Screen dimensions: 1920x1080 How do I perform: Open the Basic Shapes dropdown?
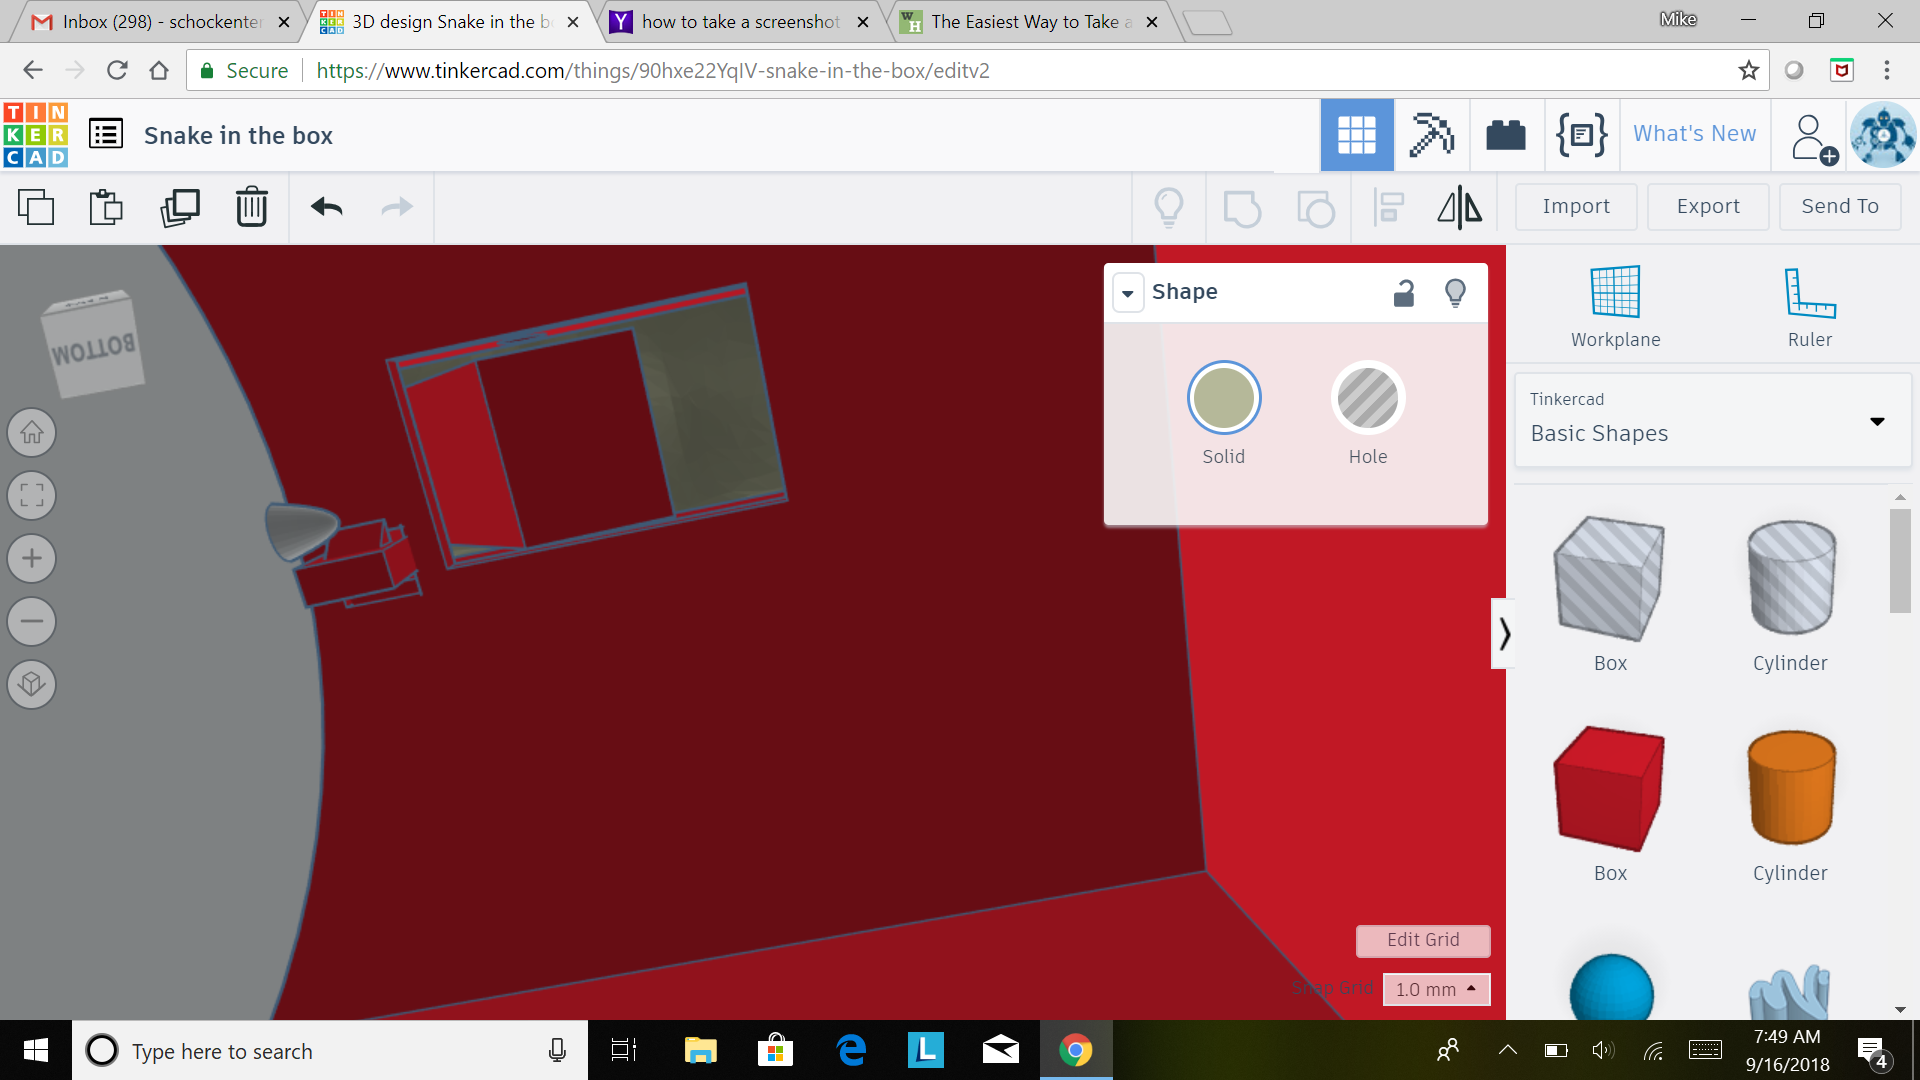click(x=1713, y=420)
